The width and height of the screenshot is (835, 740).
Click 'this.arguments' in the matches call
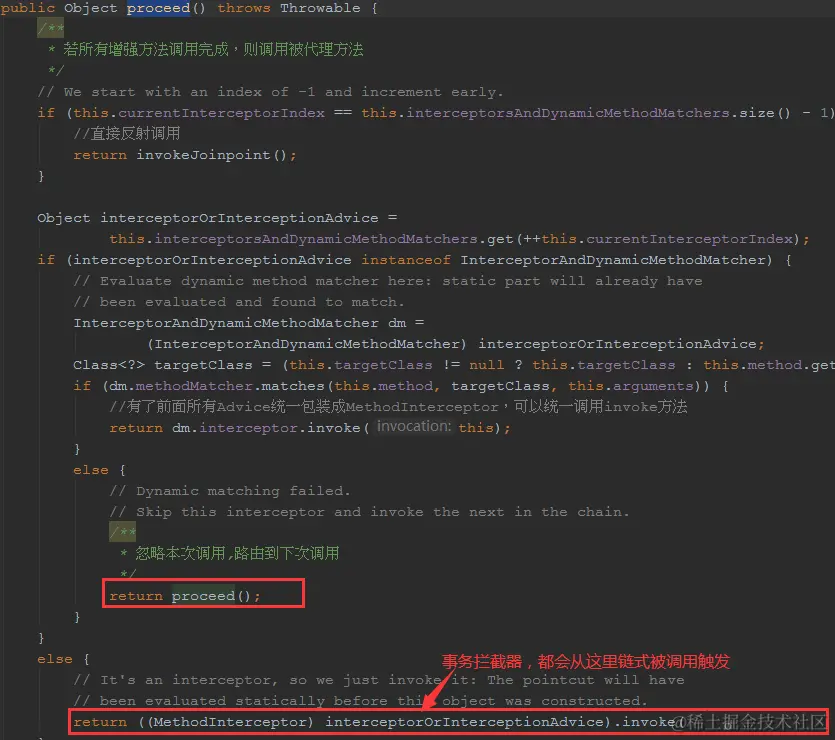(x=631, y=386)
